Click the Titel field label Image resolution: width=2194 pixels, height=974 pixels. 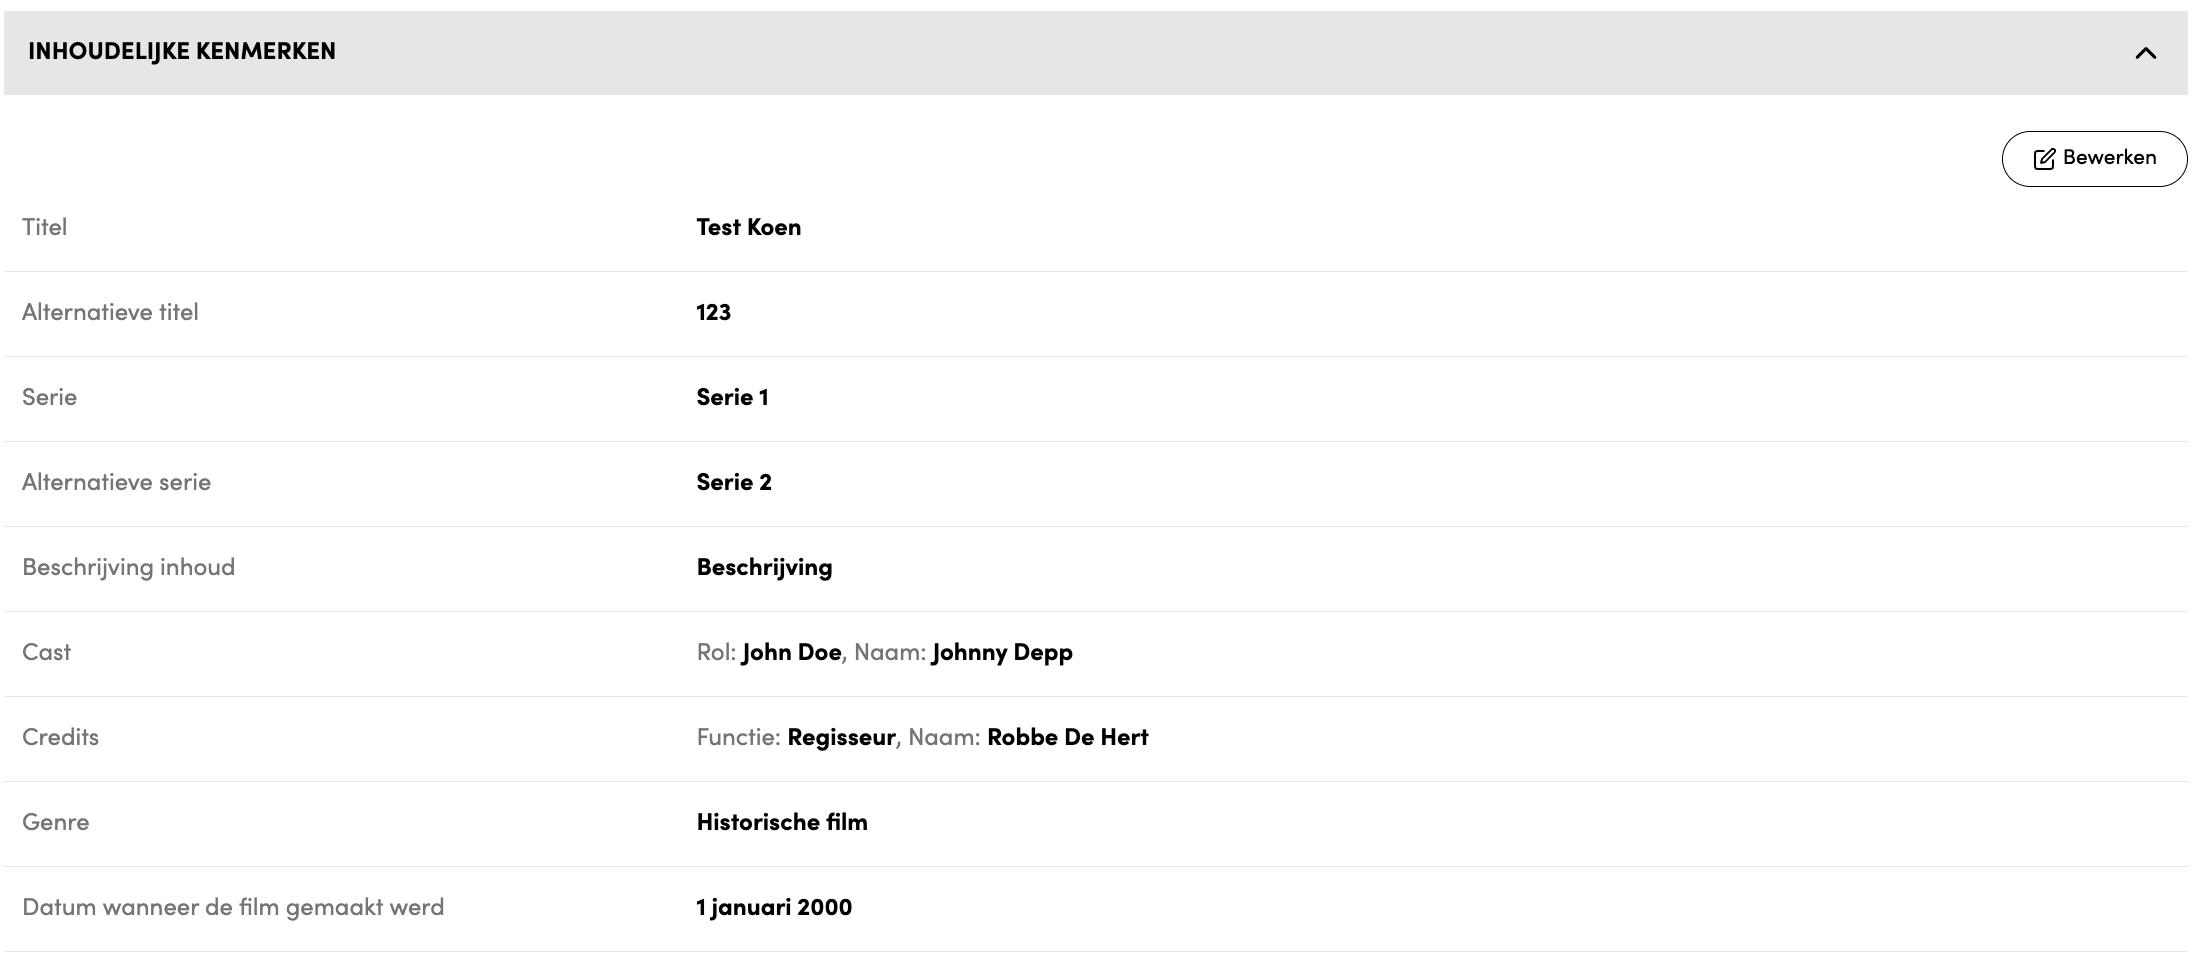point(45,227)
